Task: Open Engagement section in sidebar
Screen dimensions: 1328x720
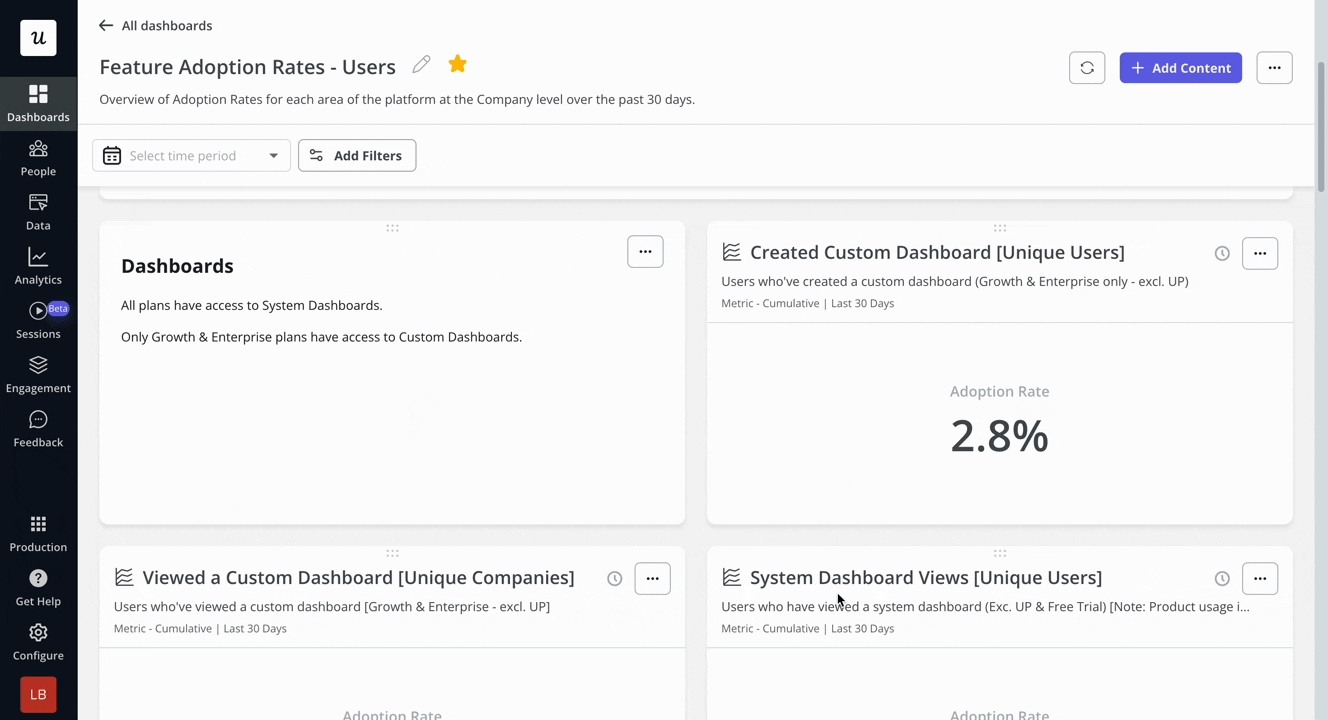Action: coord(38,374)
